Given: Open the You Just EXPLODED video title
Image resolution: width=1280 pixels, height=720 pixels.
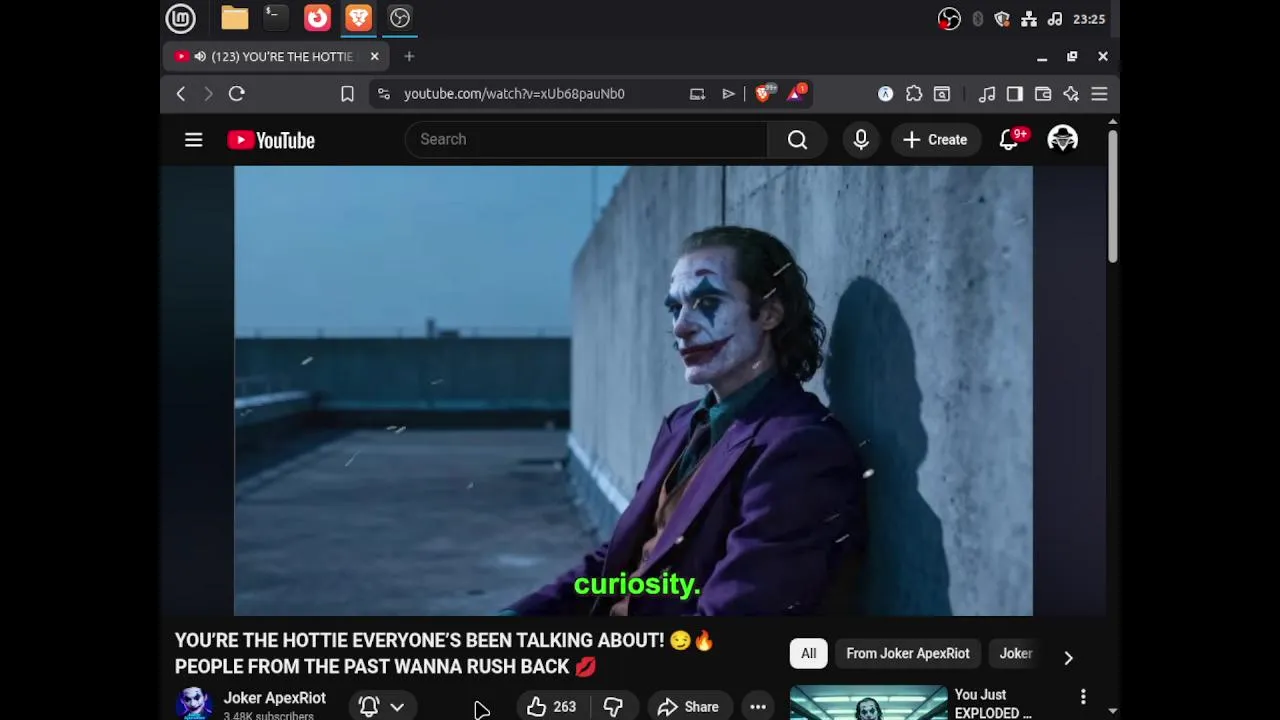Looking at the screenshot, I should 993,703.
